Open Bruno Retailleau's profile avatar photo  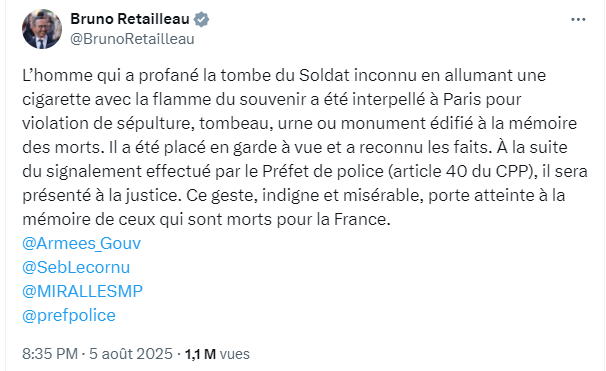pos(42,29)
